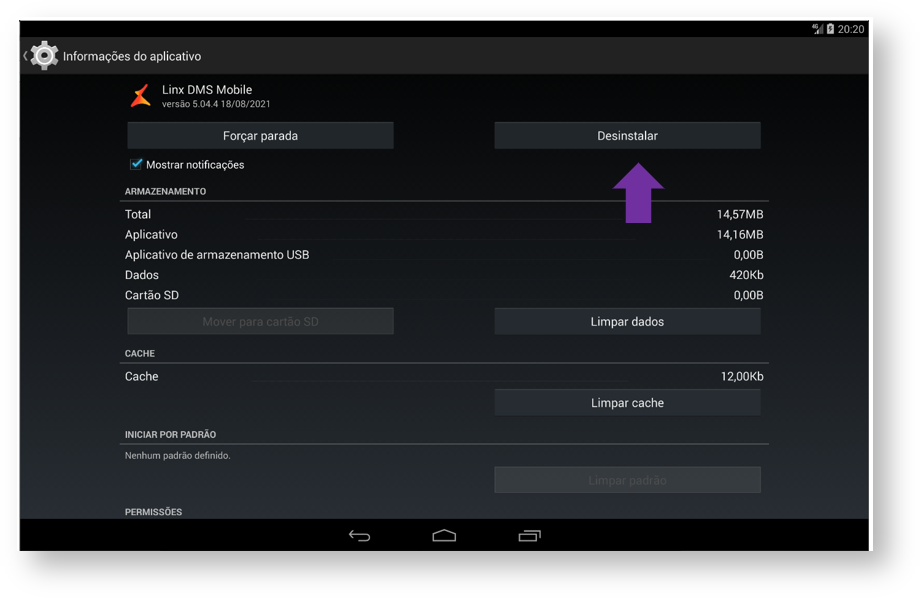Tap the versão 5.04.4 18/08/2021 text
Screen dimensions: 921x599
tap(216, 104)
